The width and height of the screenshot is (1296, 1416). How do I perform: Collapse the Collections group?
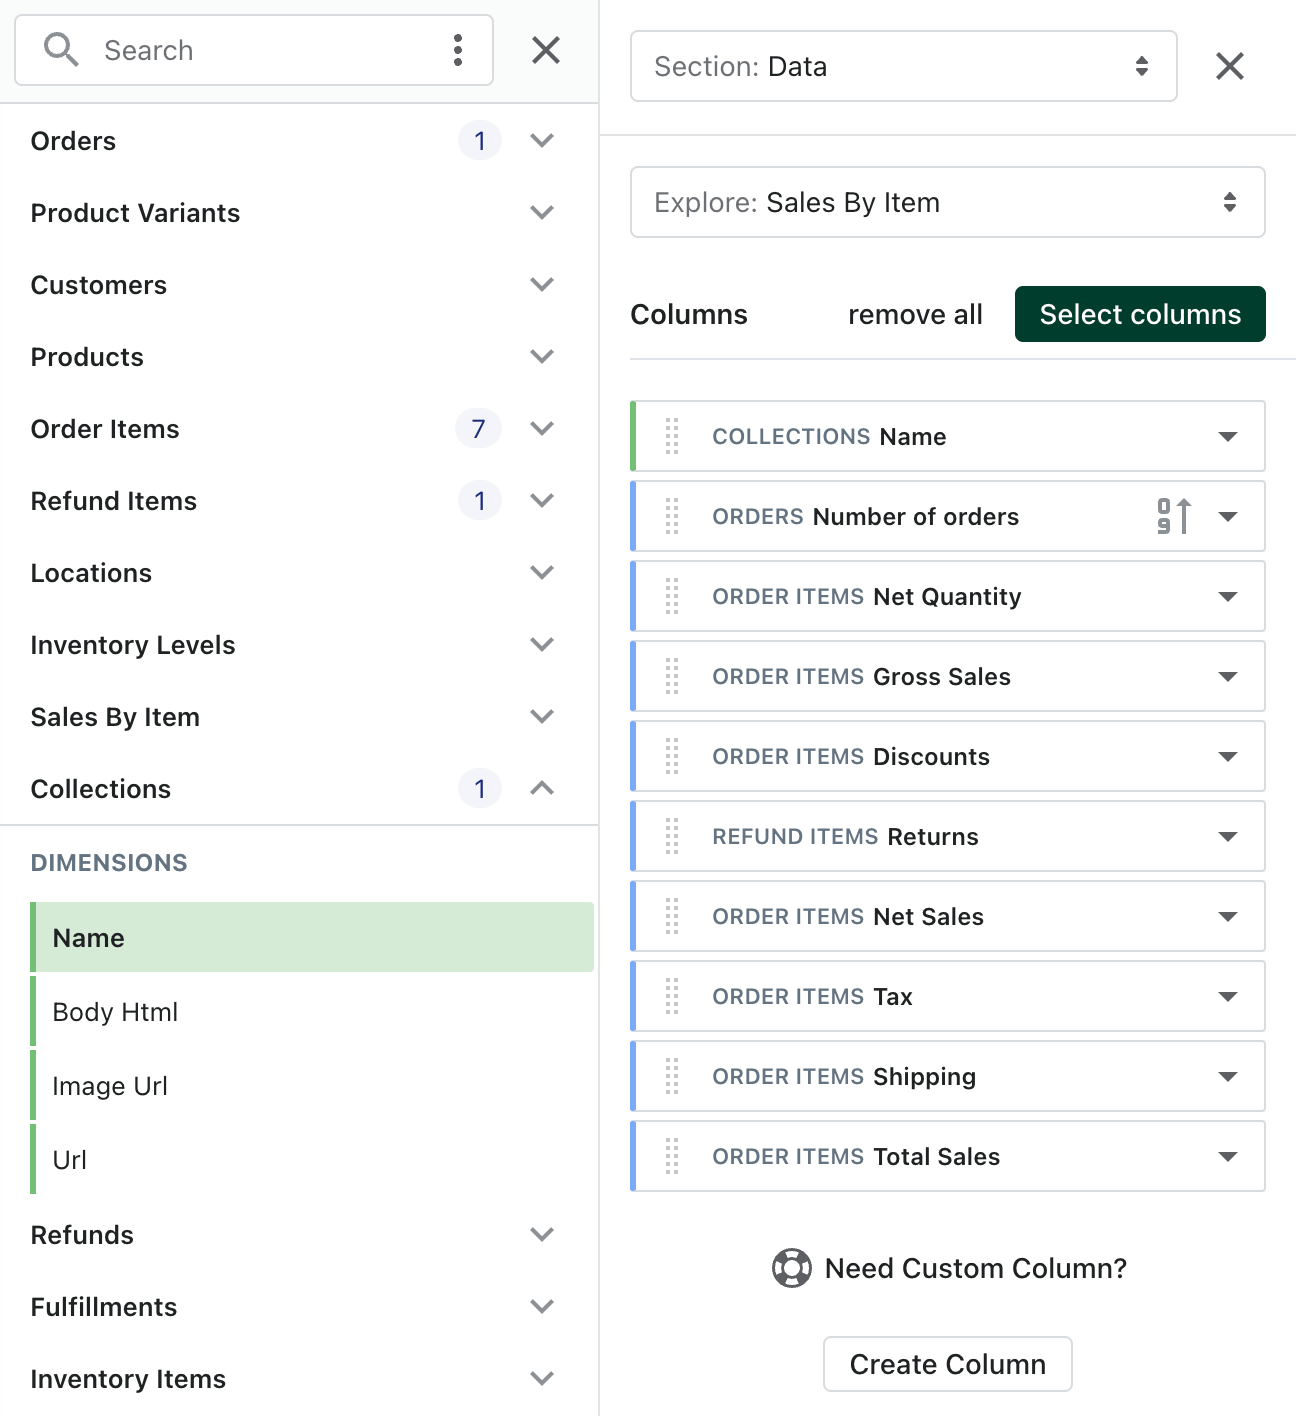tap(542, 788)
